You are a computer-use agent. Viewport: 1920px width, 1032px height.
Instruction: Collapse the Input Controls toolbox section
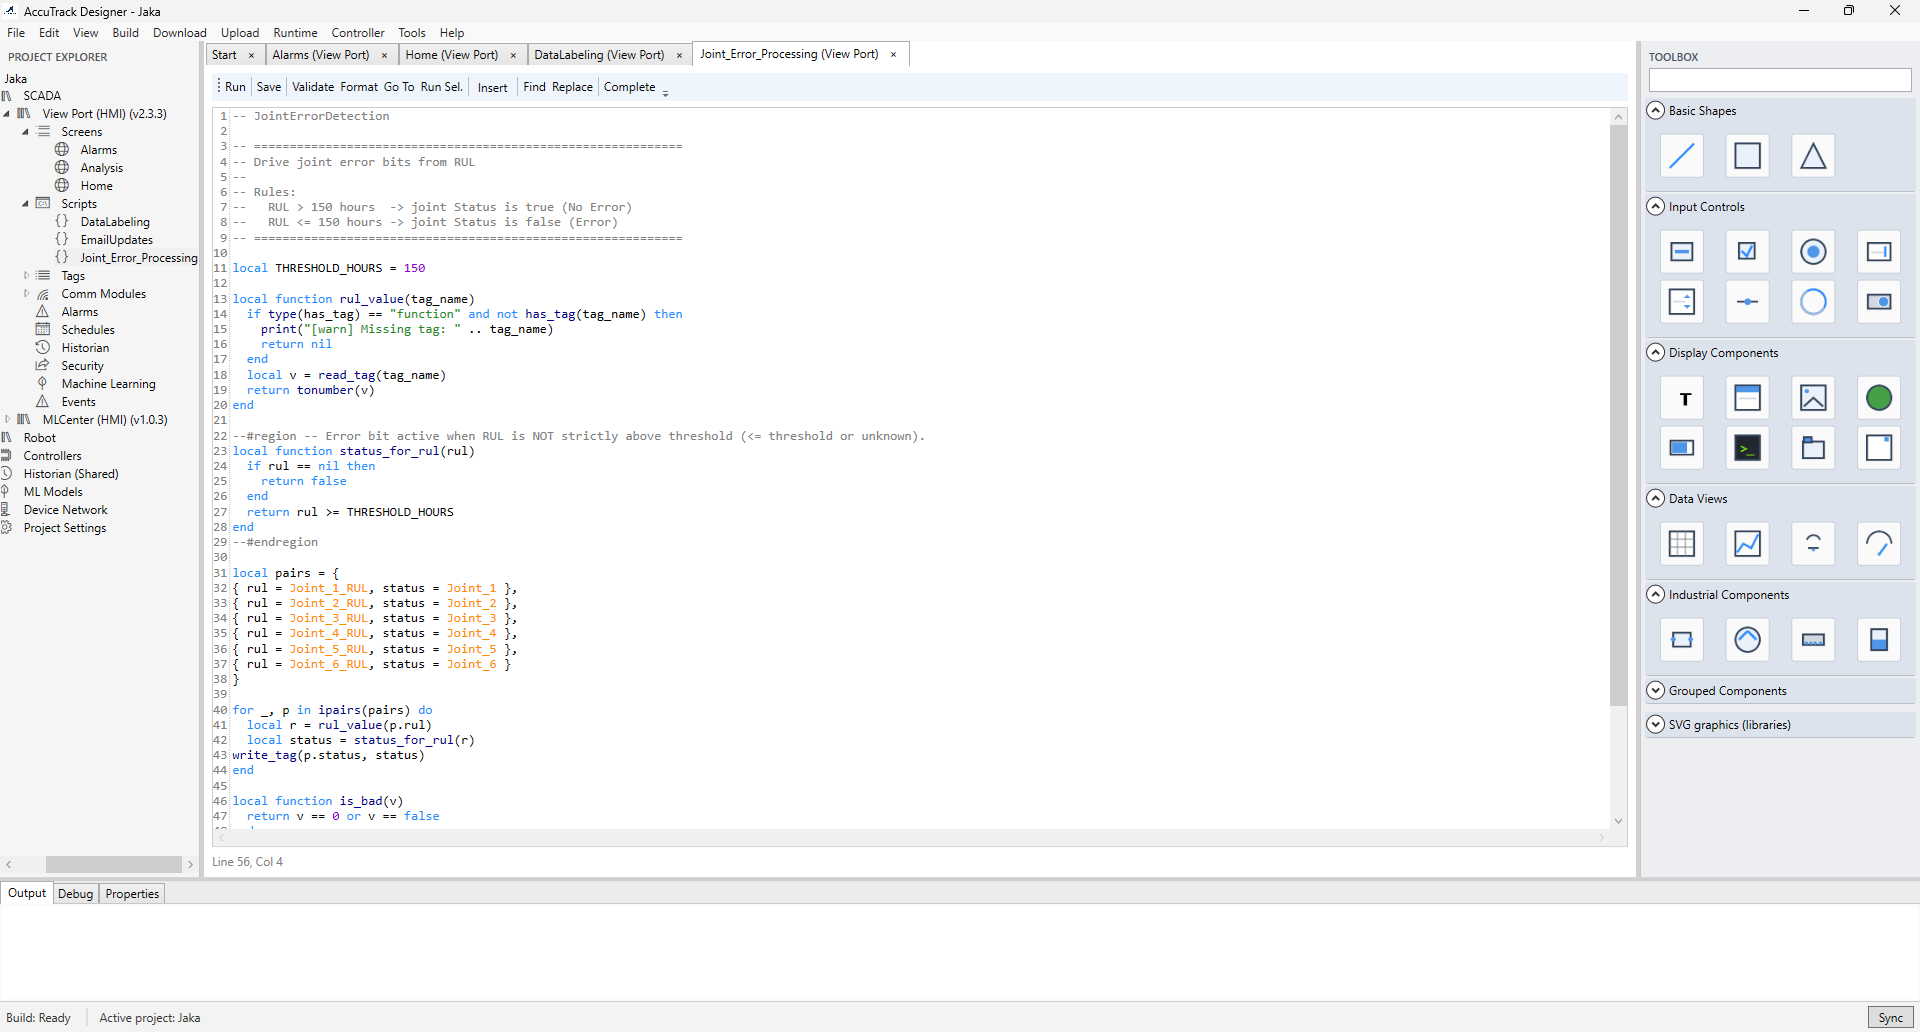(1656, 207)
